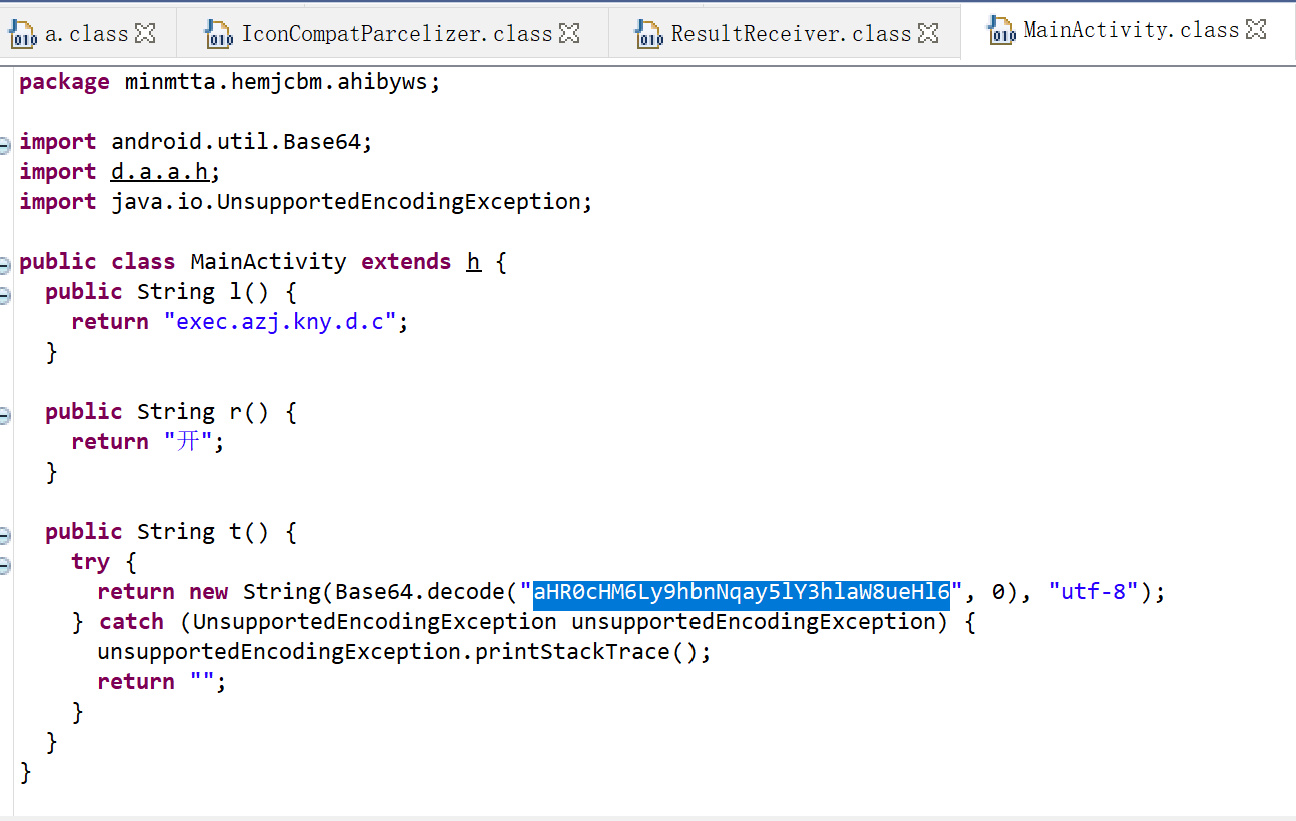Collapse the try block fold
Screen dimensions: 1296x821
pos(4,566)
